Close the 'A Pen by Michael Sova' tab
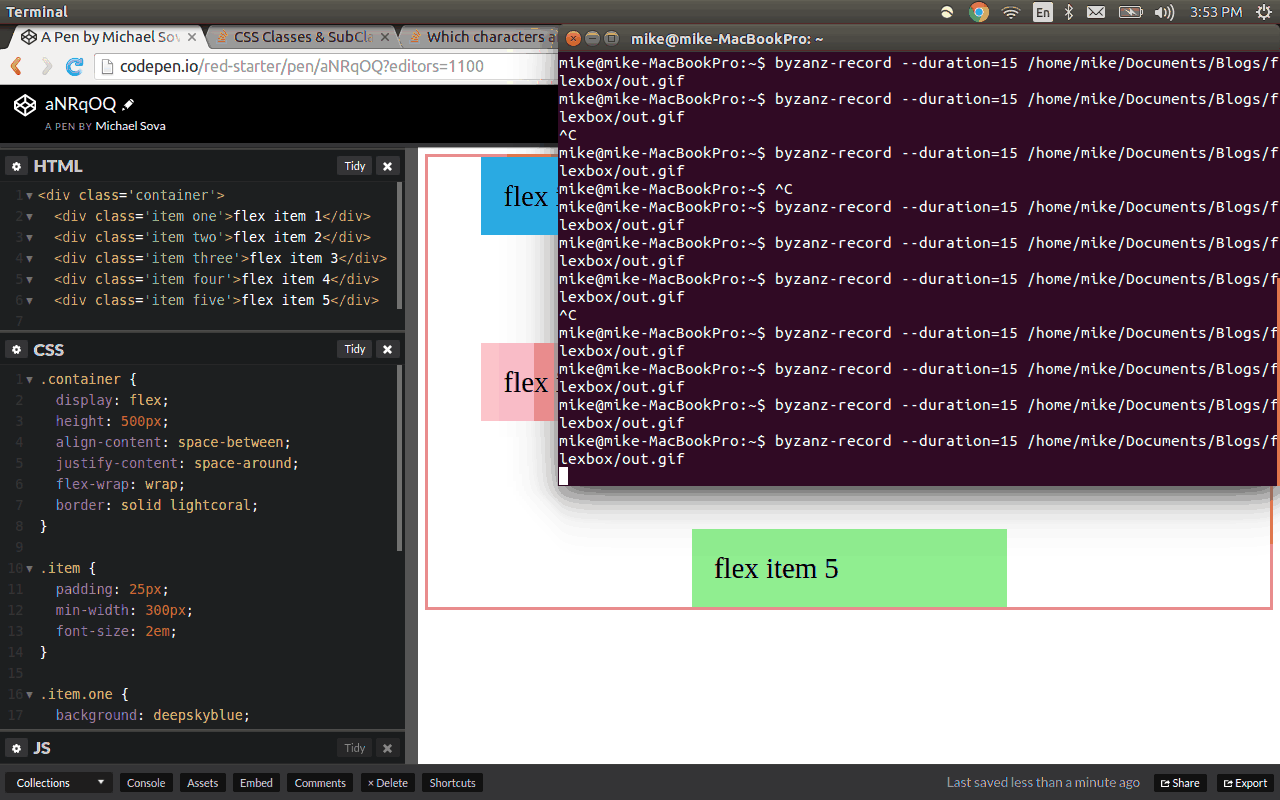This screenshot has height=800, width=1280. pyautogui.click(x=191, y=38)
